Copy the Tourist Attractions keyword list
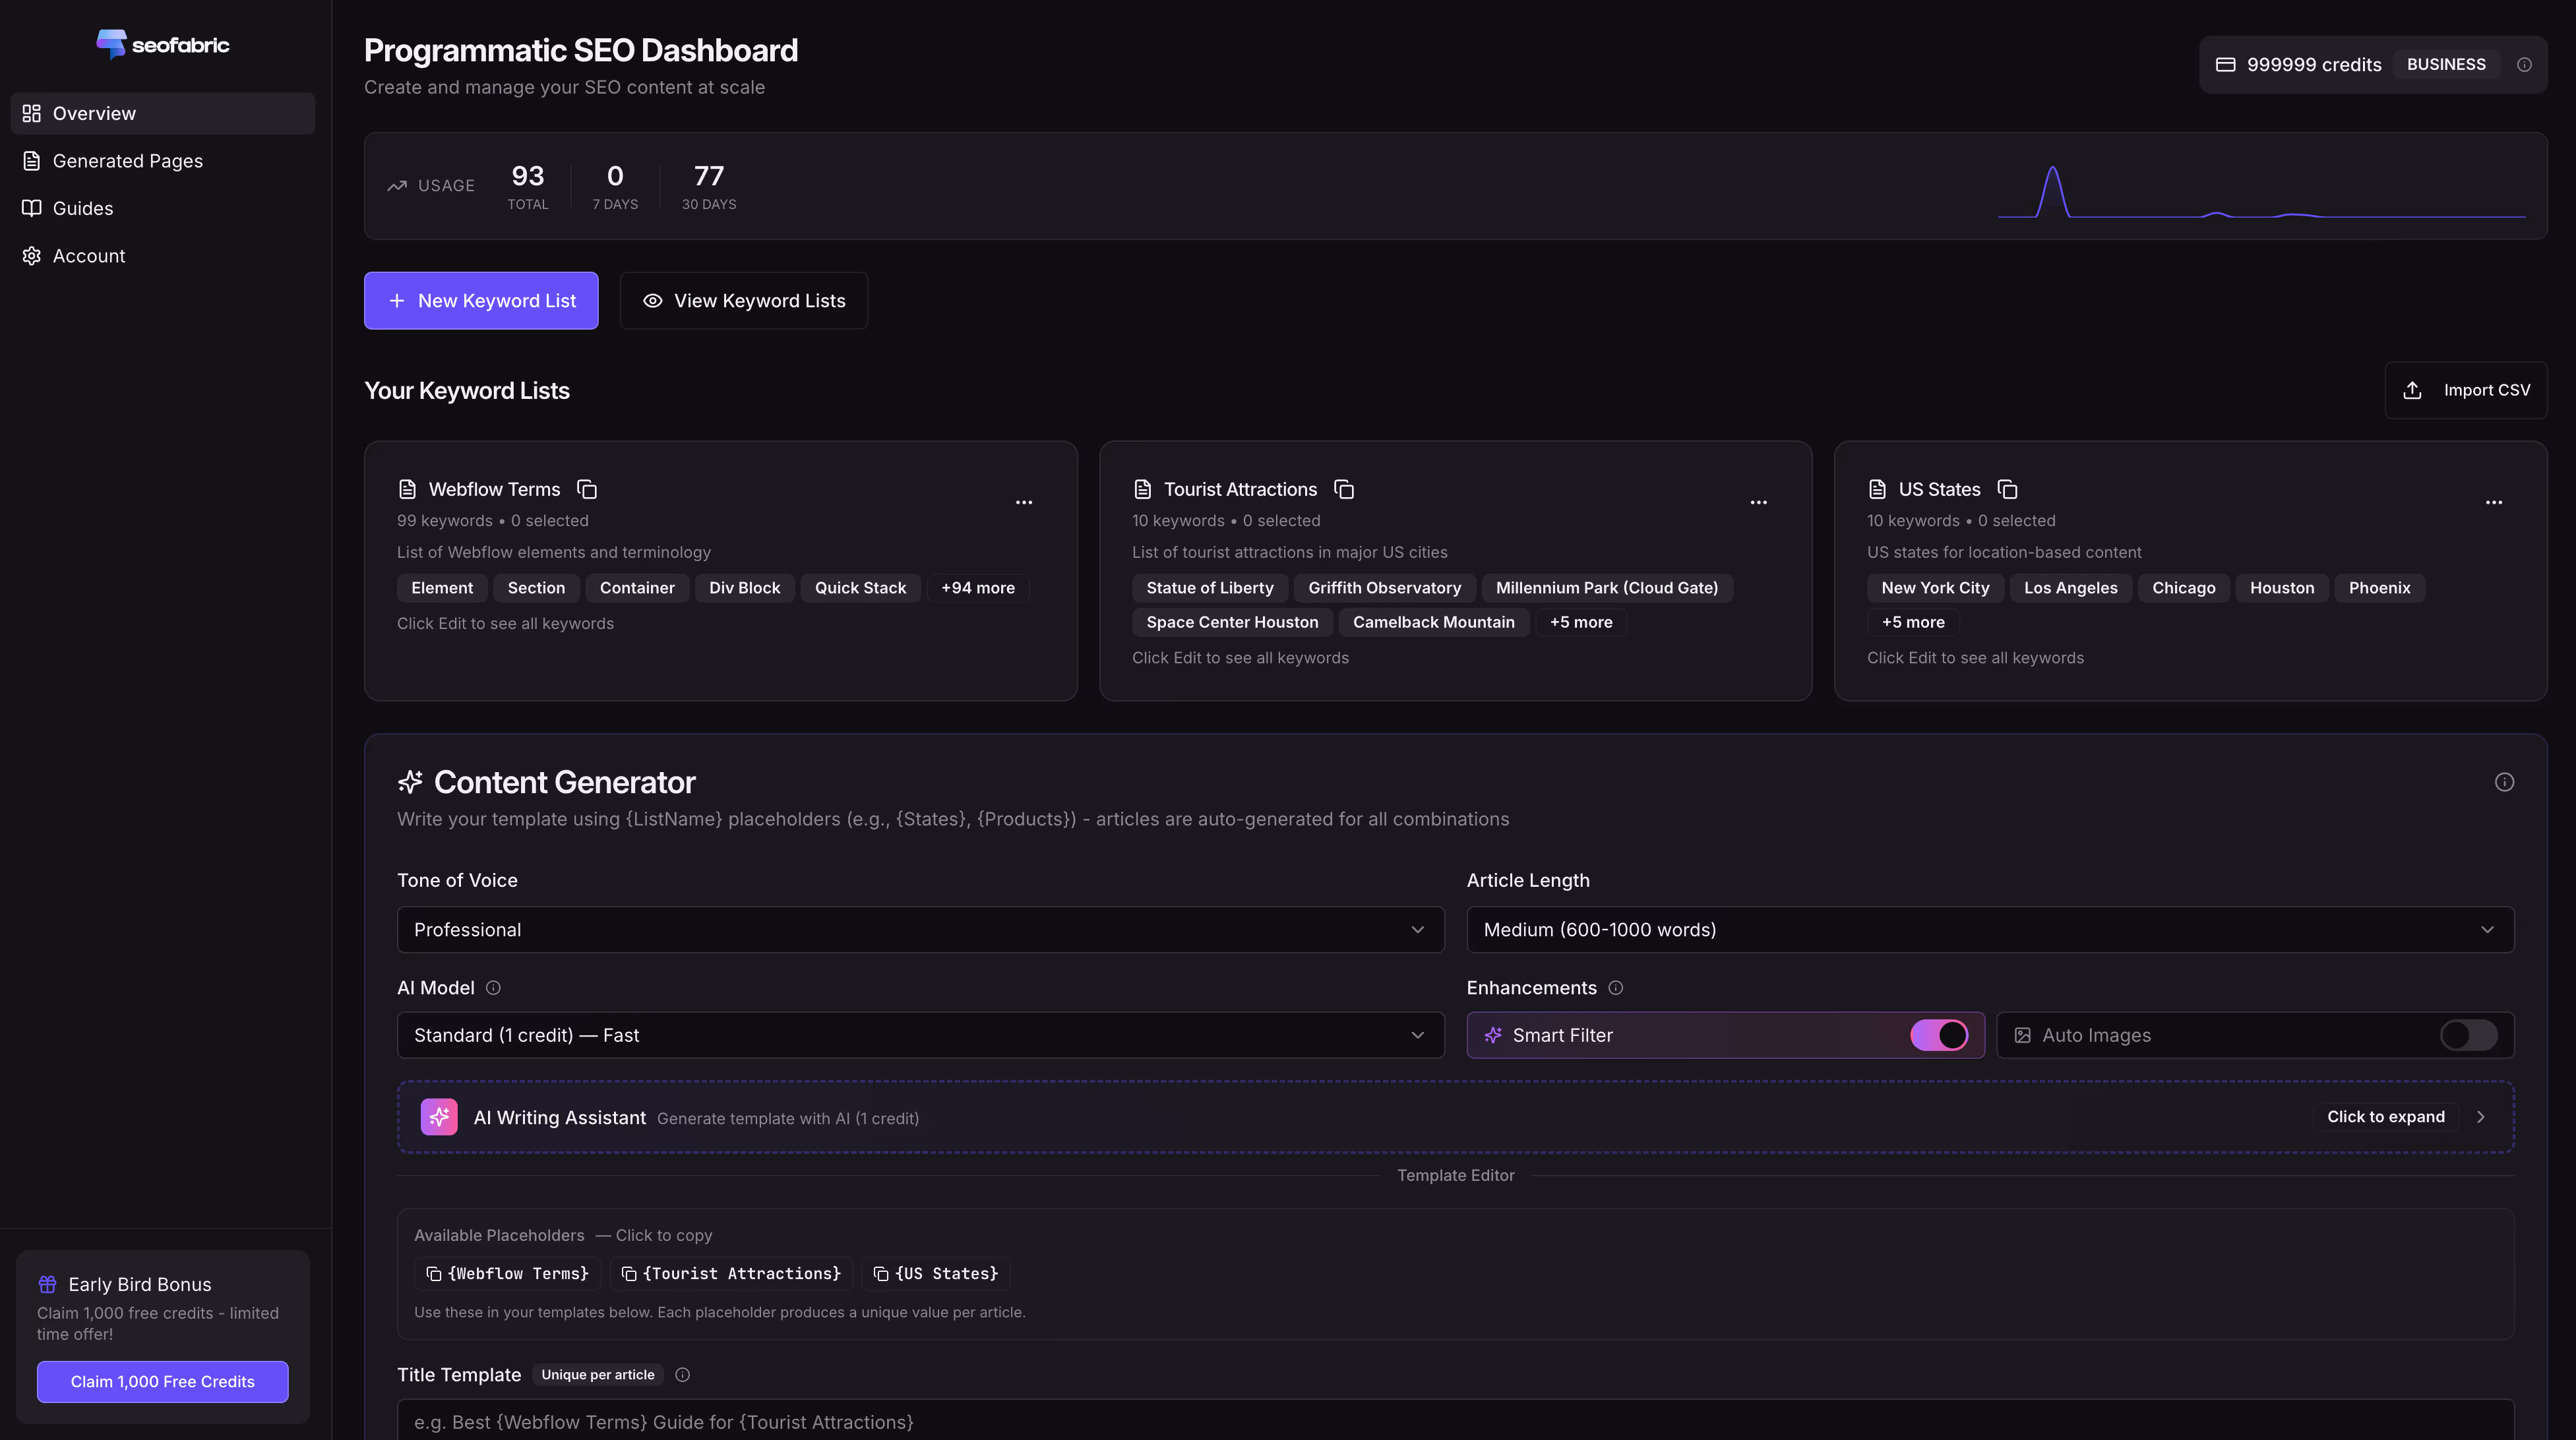Screen dimensions: 2576x1440 click(1343, 489)
